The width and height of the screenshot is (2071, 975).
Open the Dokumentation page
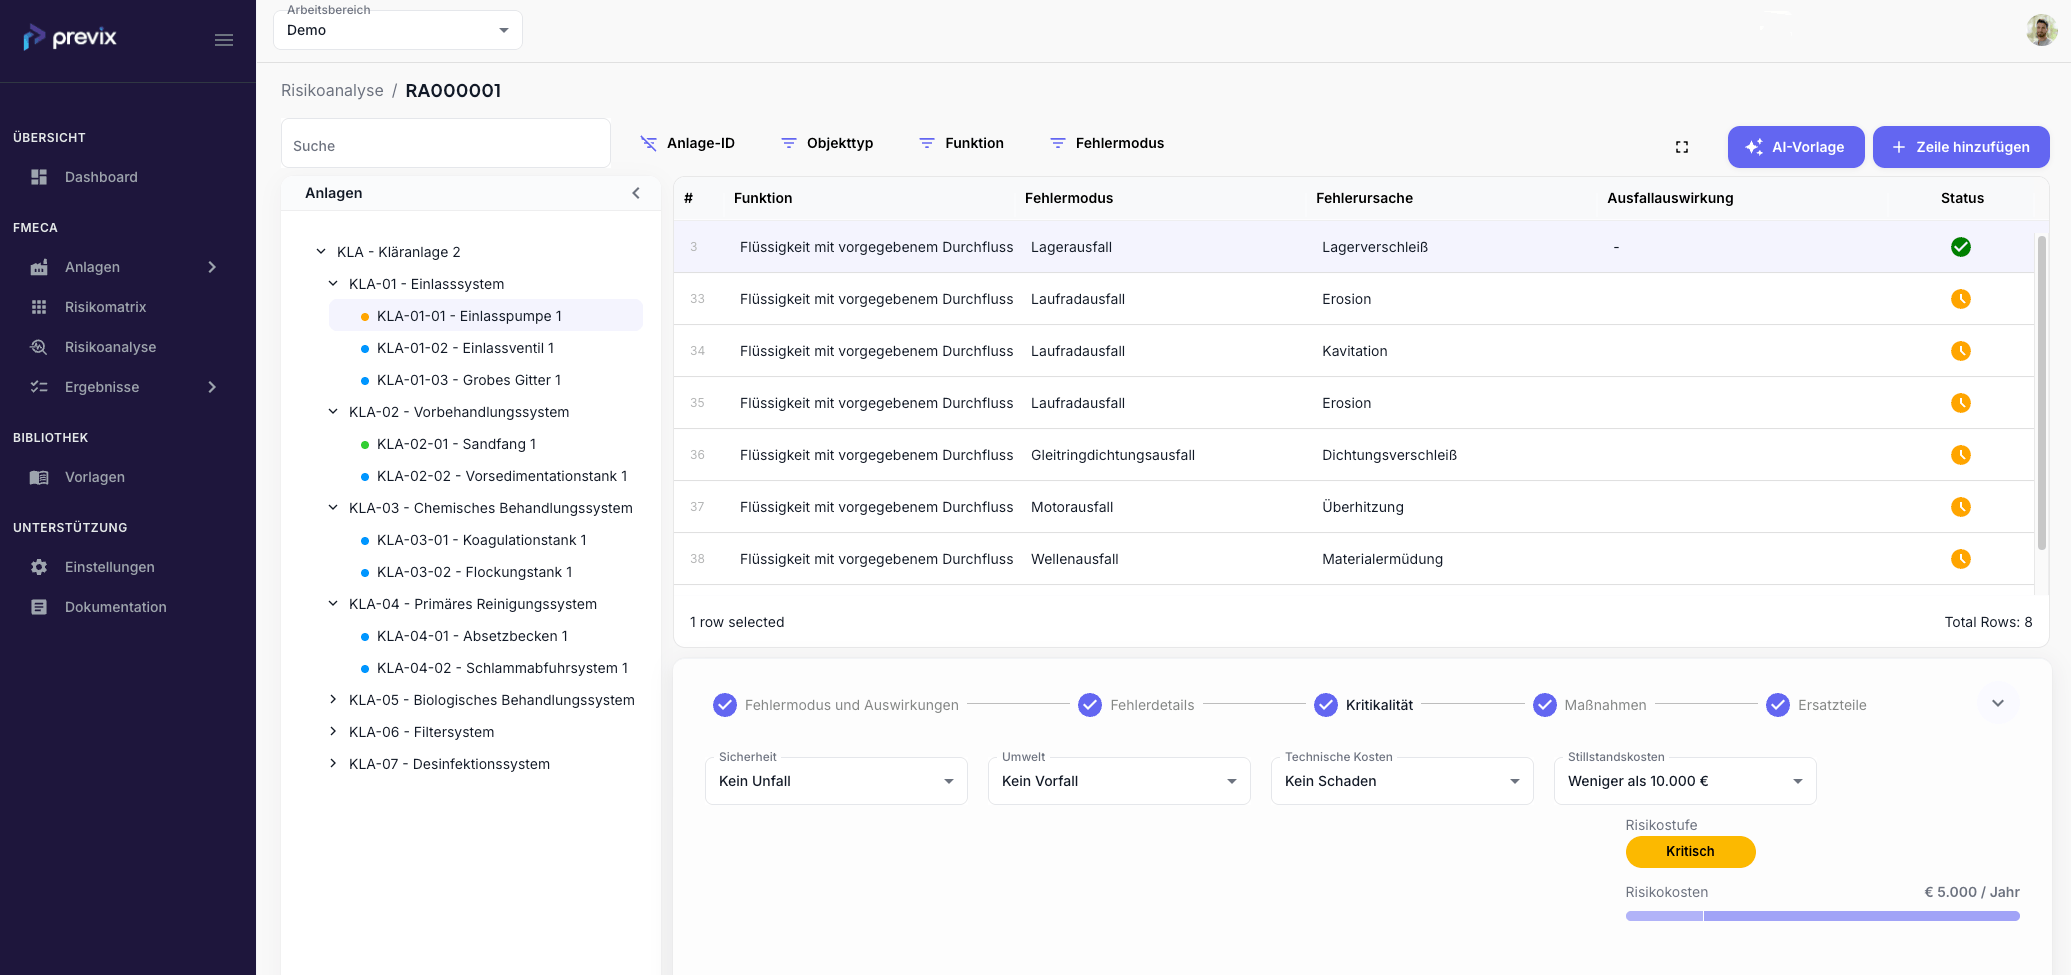[x=115, y=607]
